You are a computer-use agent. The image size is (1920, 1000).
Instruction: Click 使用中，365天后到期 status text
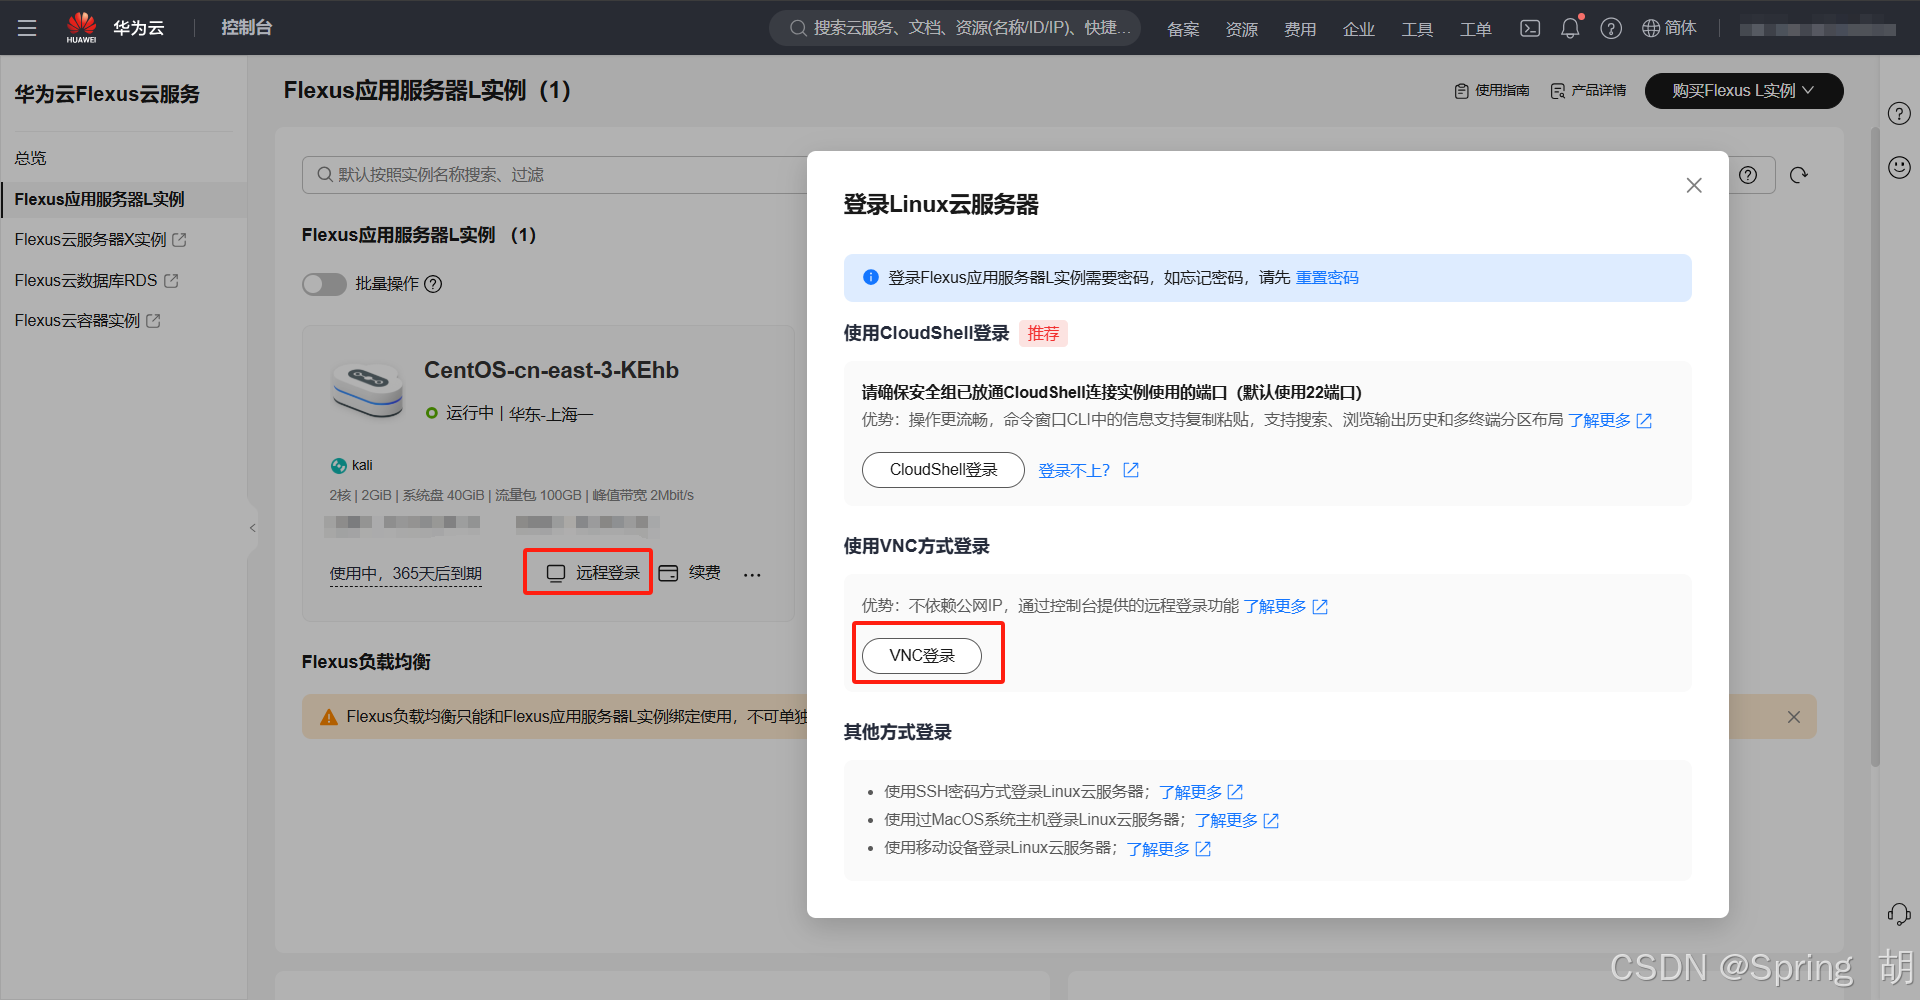[406, 574]
